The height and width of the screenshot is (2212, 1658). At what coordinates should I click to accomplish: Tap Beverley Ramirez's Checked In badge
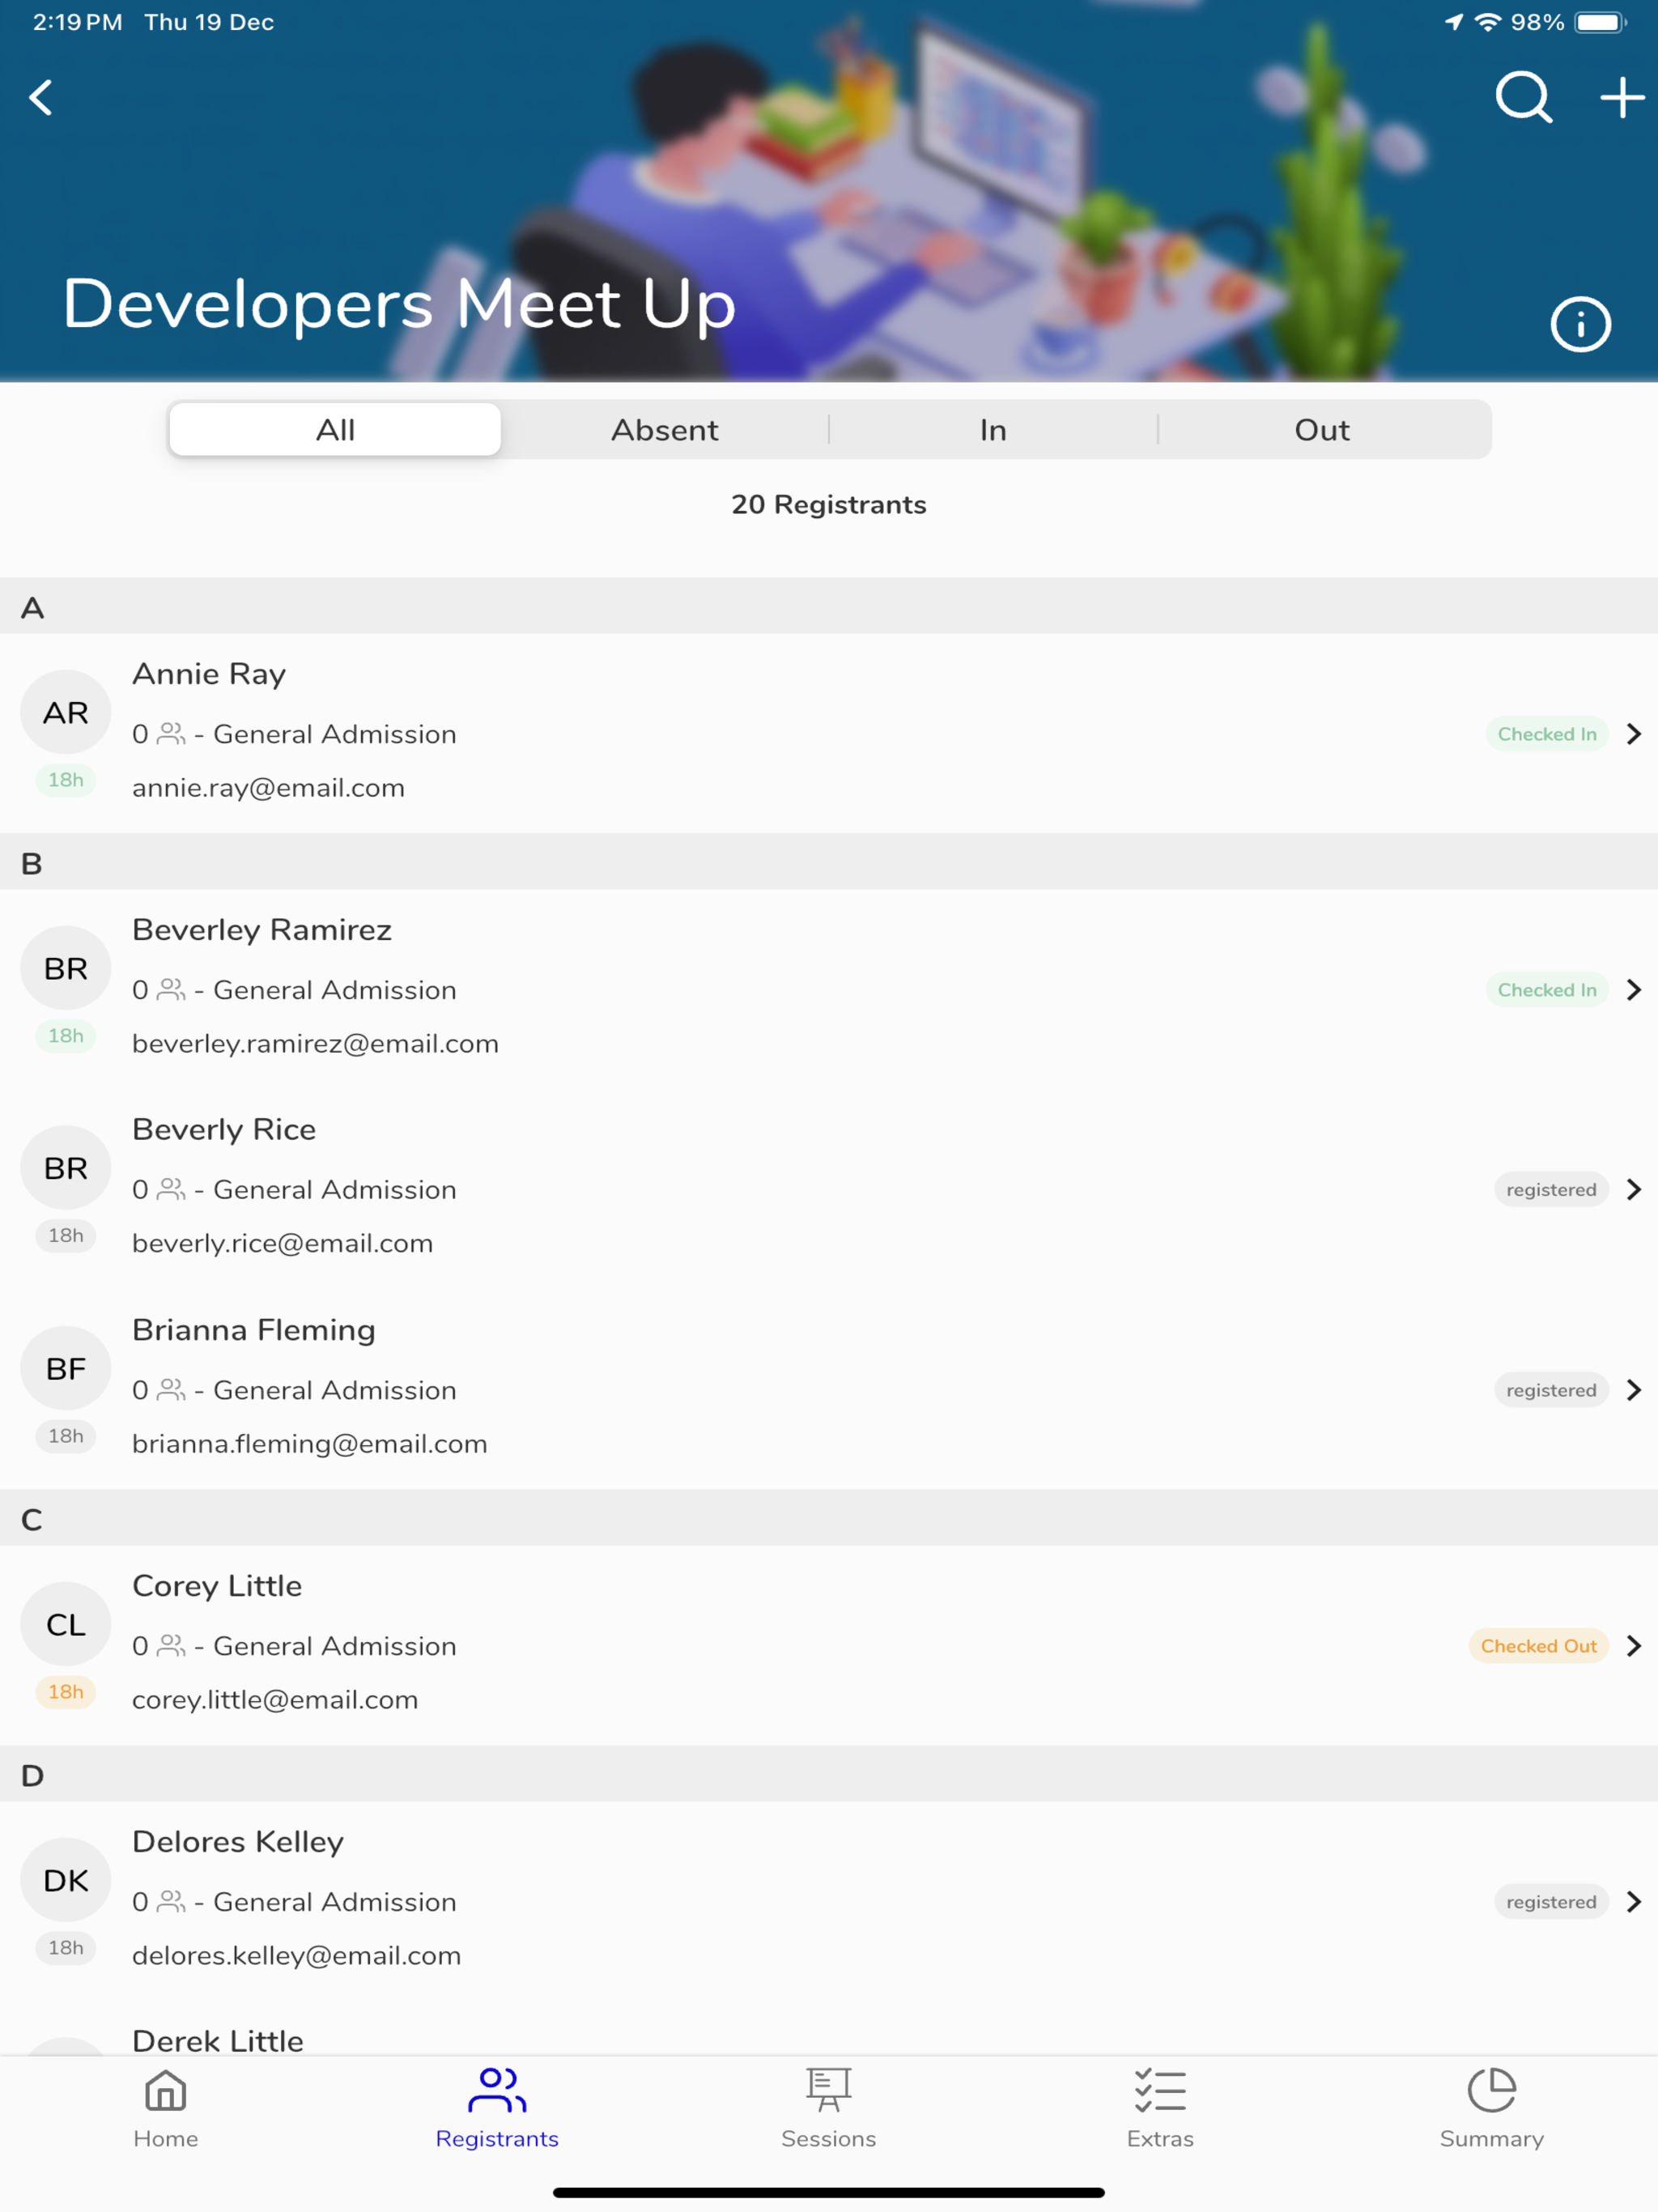pyautogui.click(x=1547, y=990)
